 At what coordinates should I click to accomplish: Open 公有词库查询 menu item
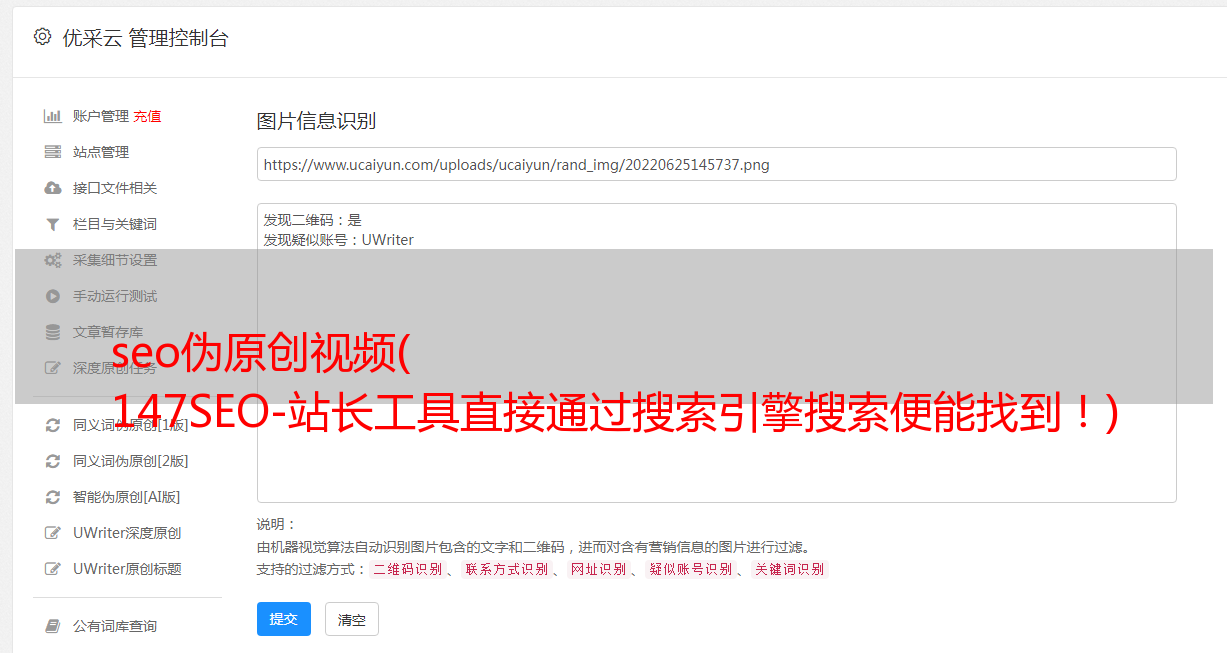(x=115, y=626)
